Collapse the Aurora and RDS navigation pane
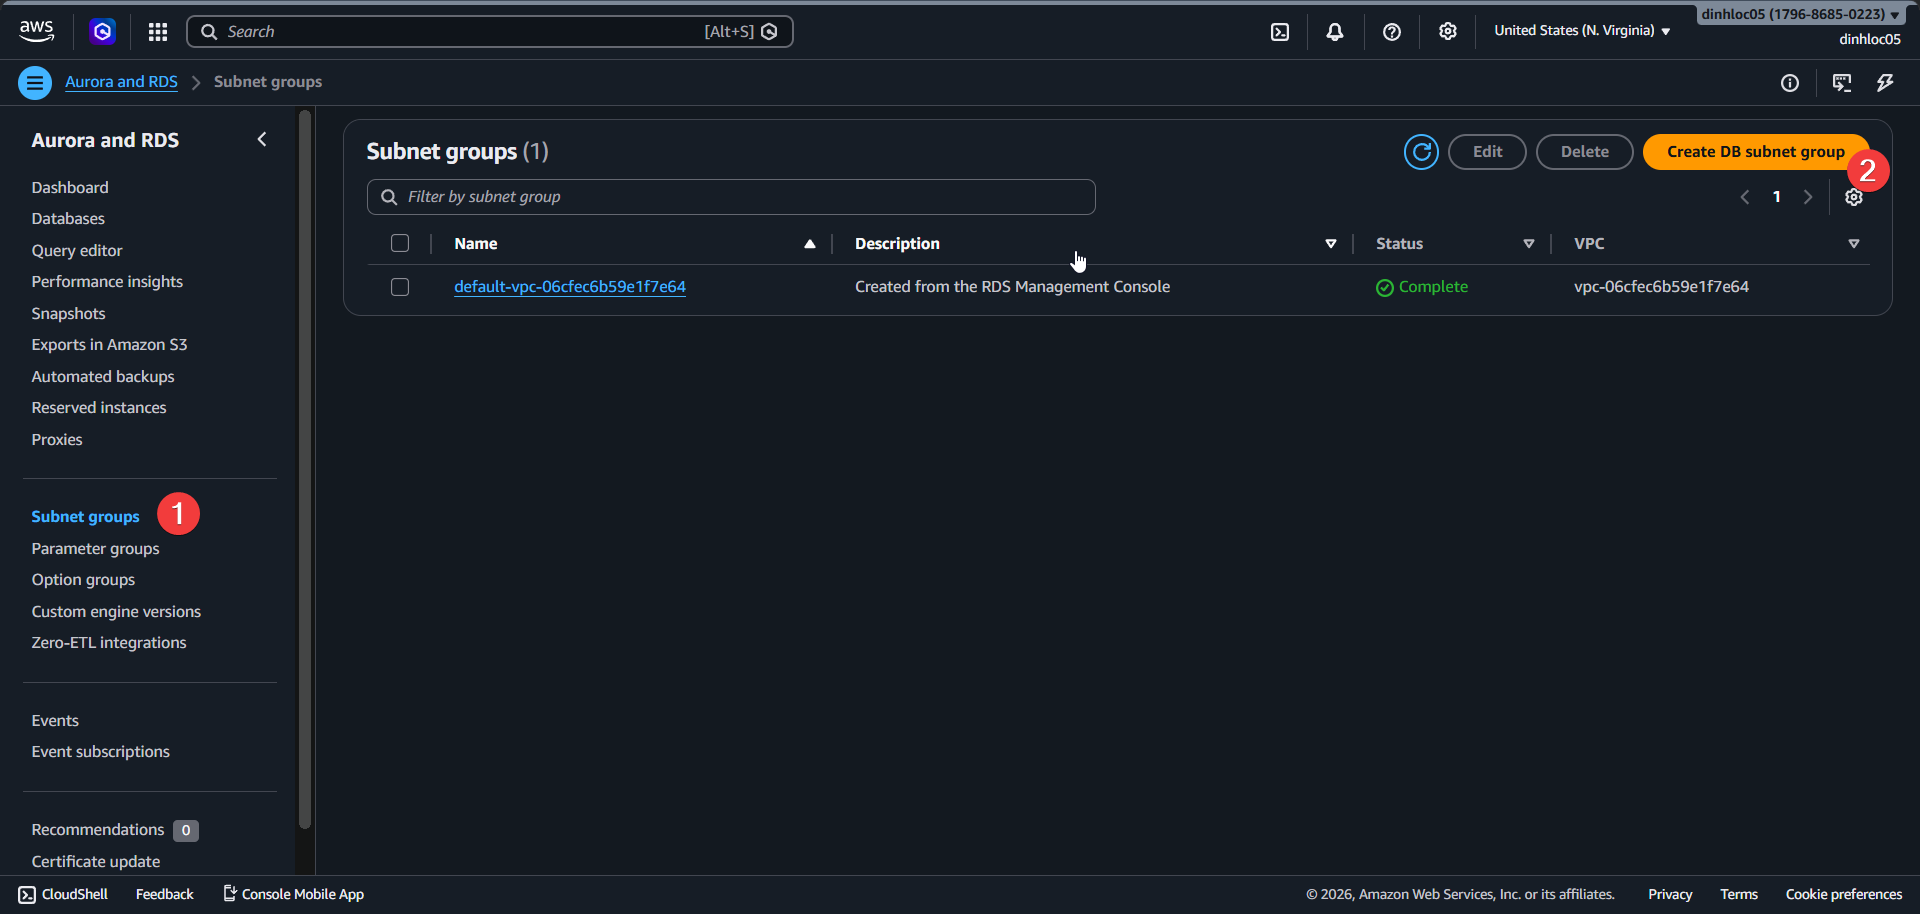Screen dimensions: 1920x914 [x=262, y=139]
